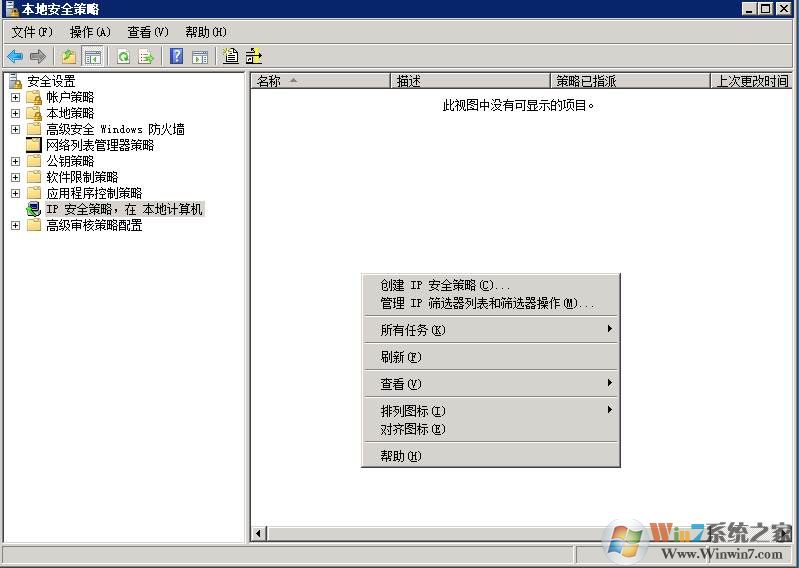The image size is (799, 568).
Task: Open 查看(V) submenu in context menu
Action: tap(491, 384)
